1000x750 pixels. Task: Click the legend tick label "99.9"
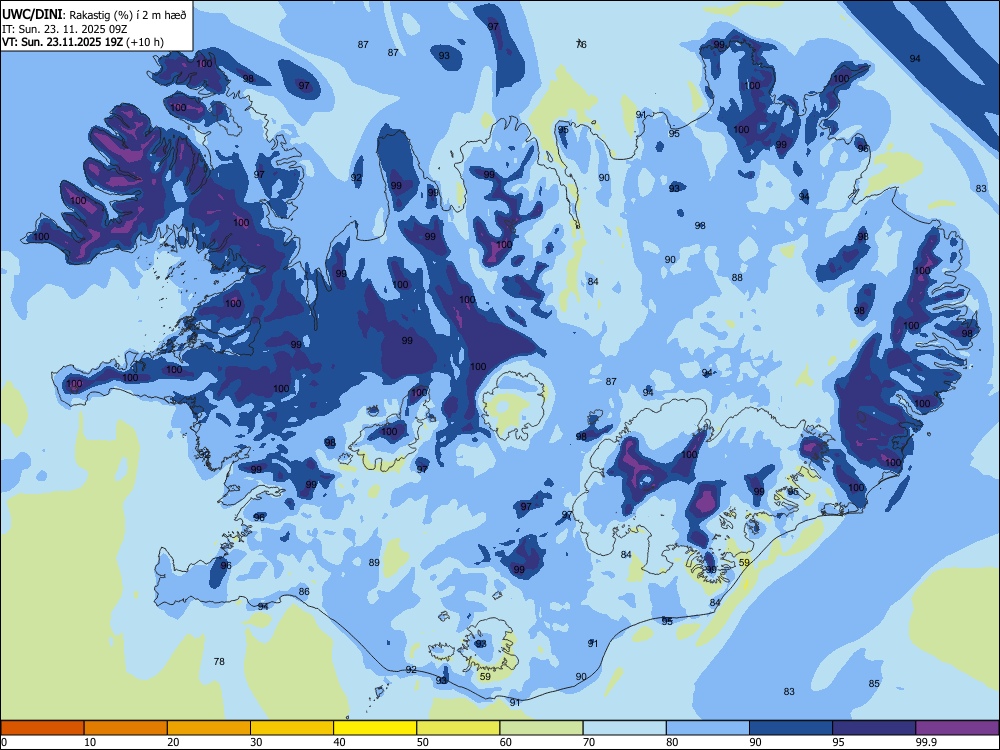[926, 742]
